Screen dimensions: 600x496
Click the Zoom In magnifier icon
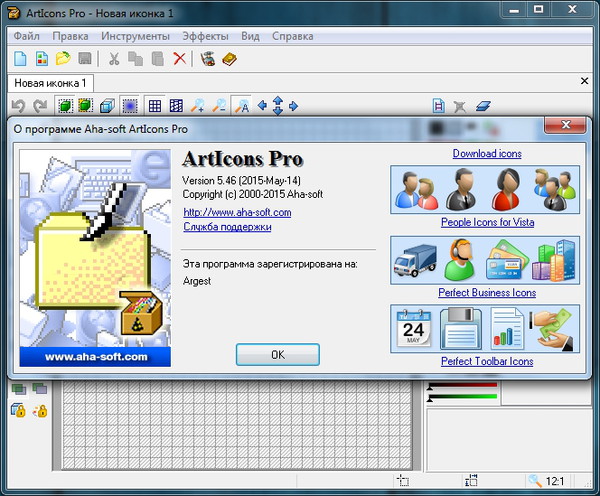coord(198,105)
